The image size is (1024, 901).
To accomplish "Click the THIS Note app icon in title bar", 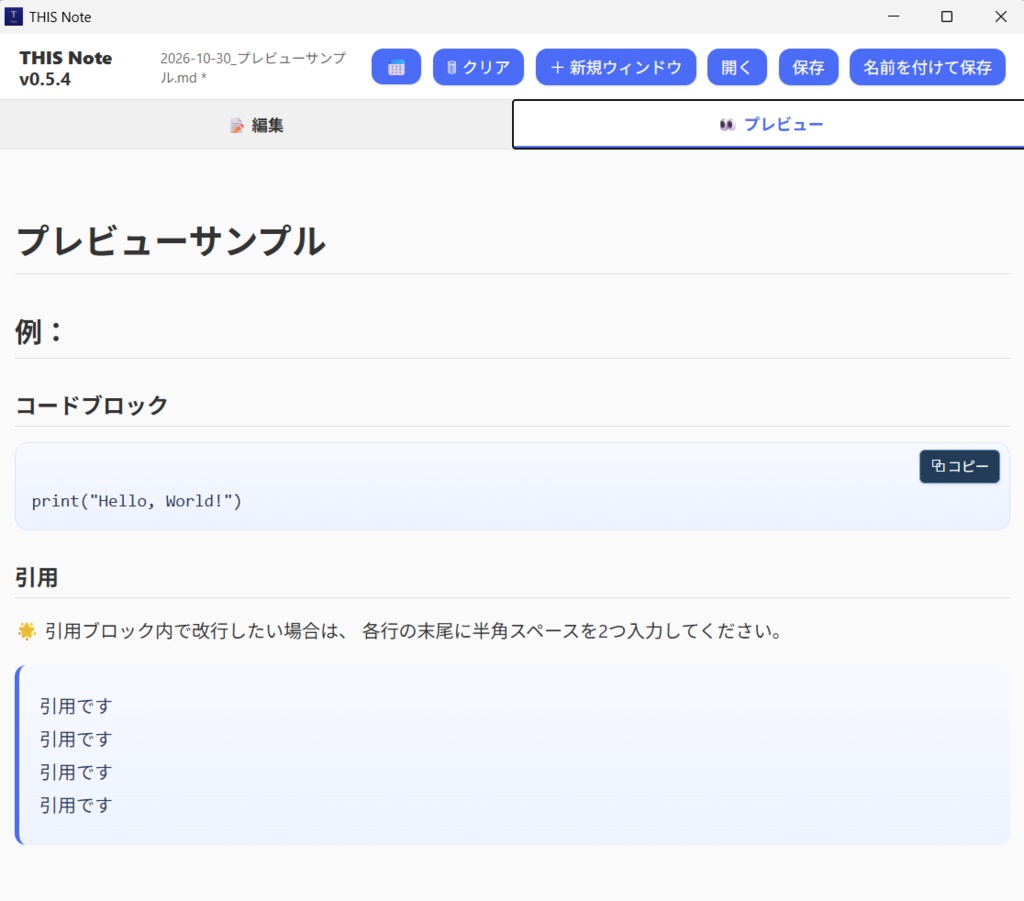I will point(13,16).
